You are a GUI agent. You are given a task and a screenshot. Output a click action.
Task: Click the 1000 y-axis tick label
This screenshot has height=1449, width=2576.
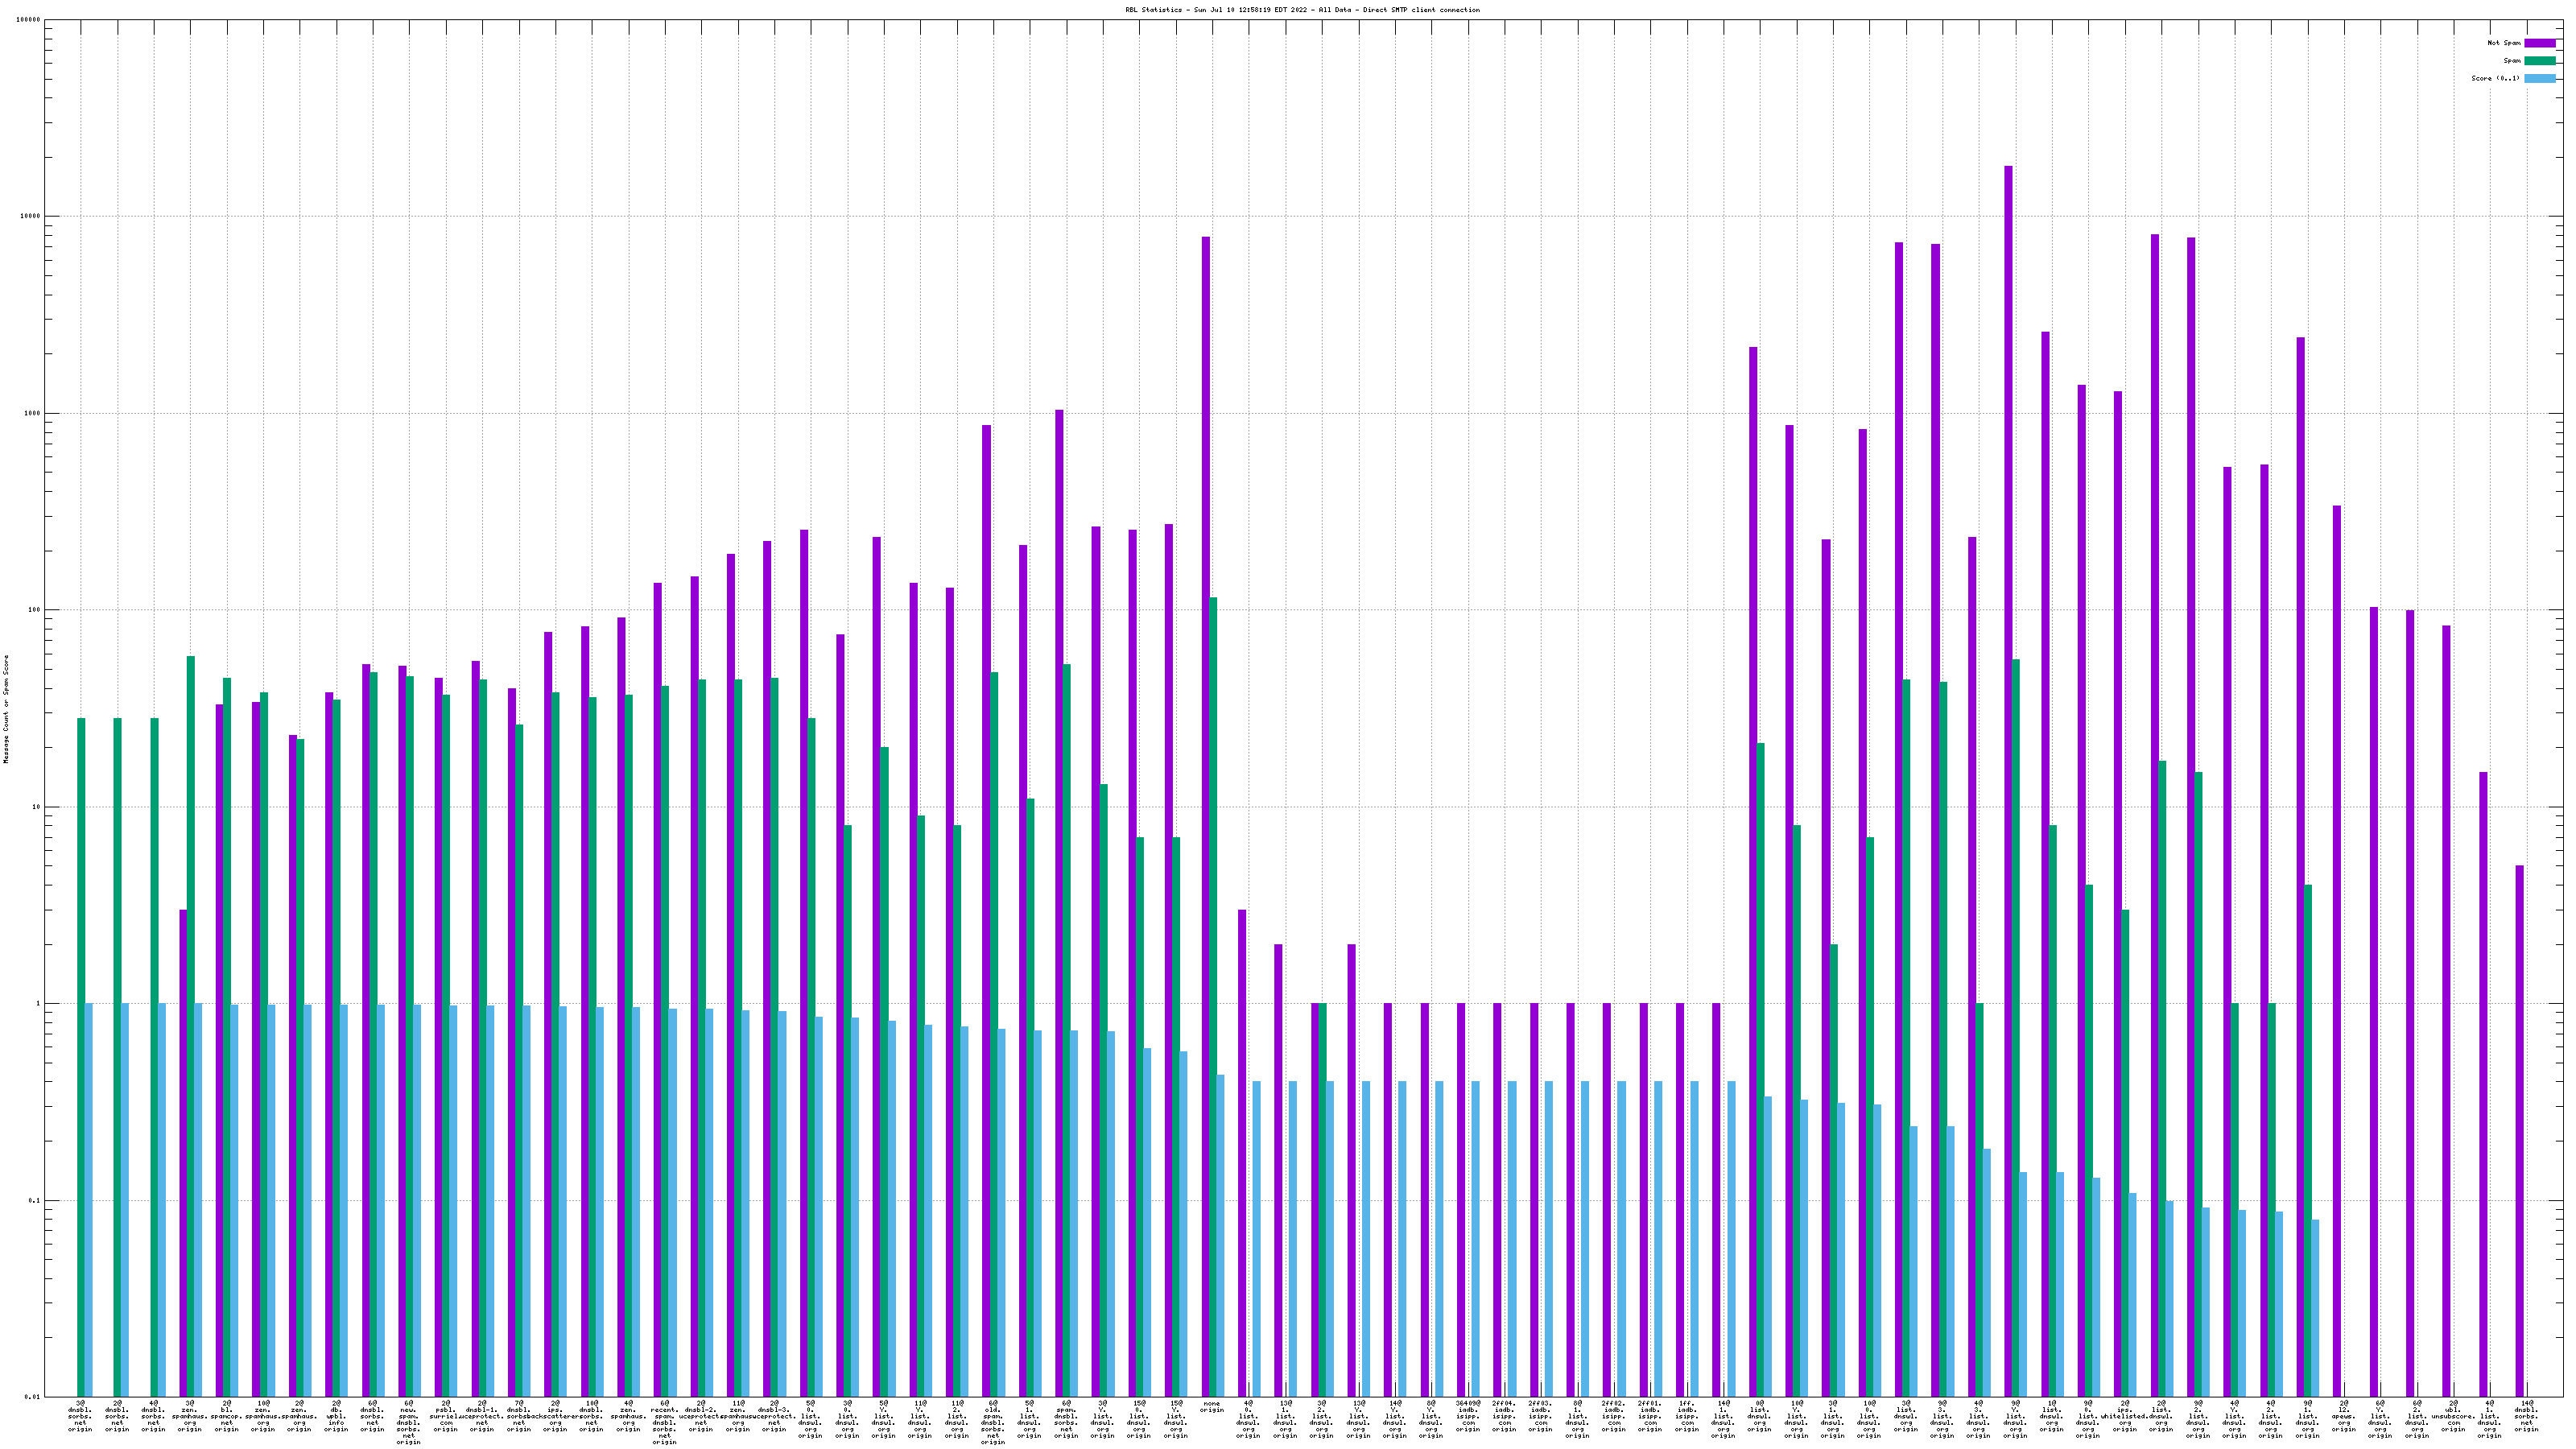(x=33, y=413)
